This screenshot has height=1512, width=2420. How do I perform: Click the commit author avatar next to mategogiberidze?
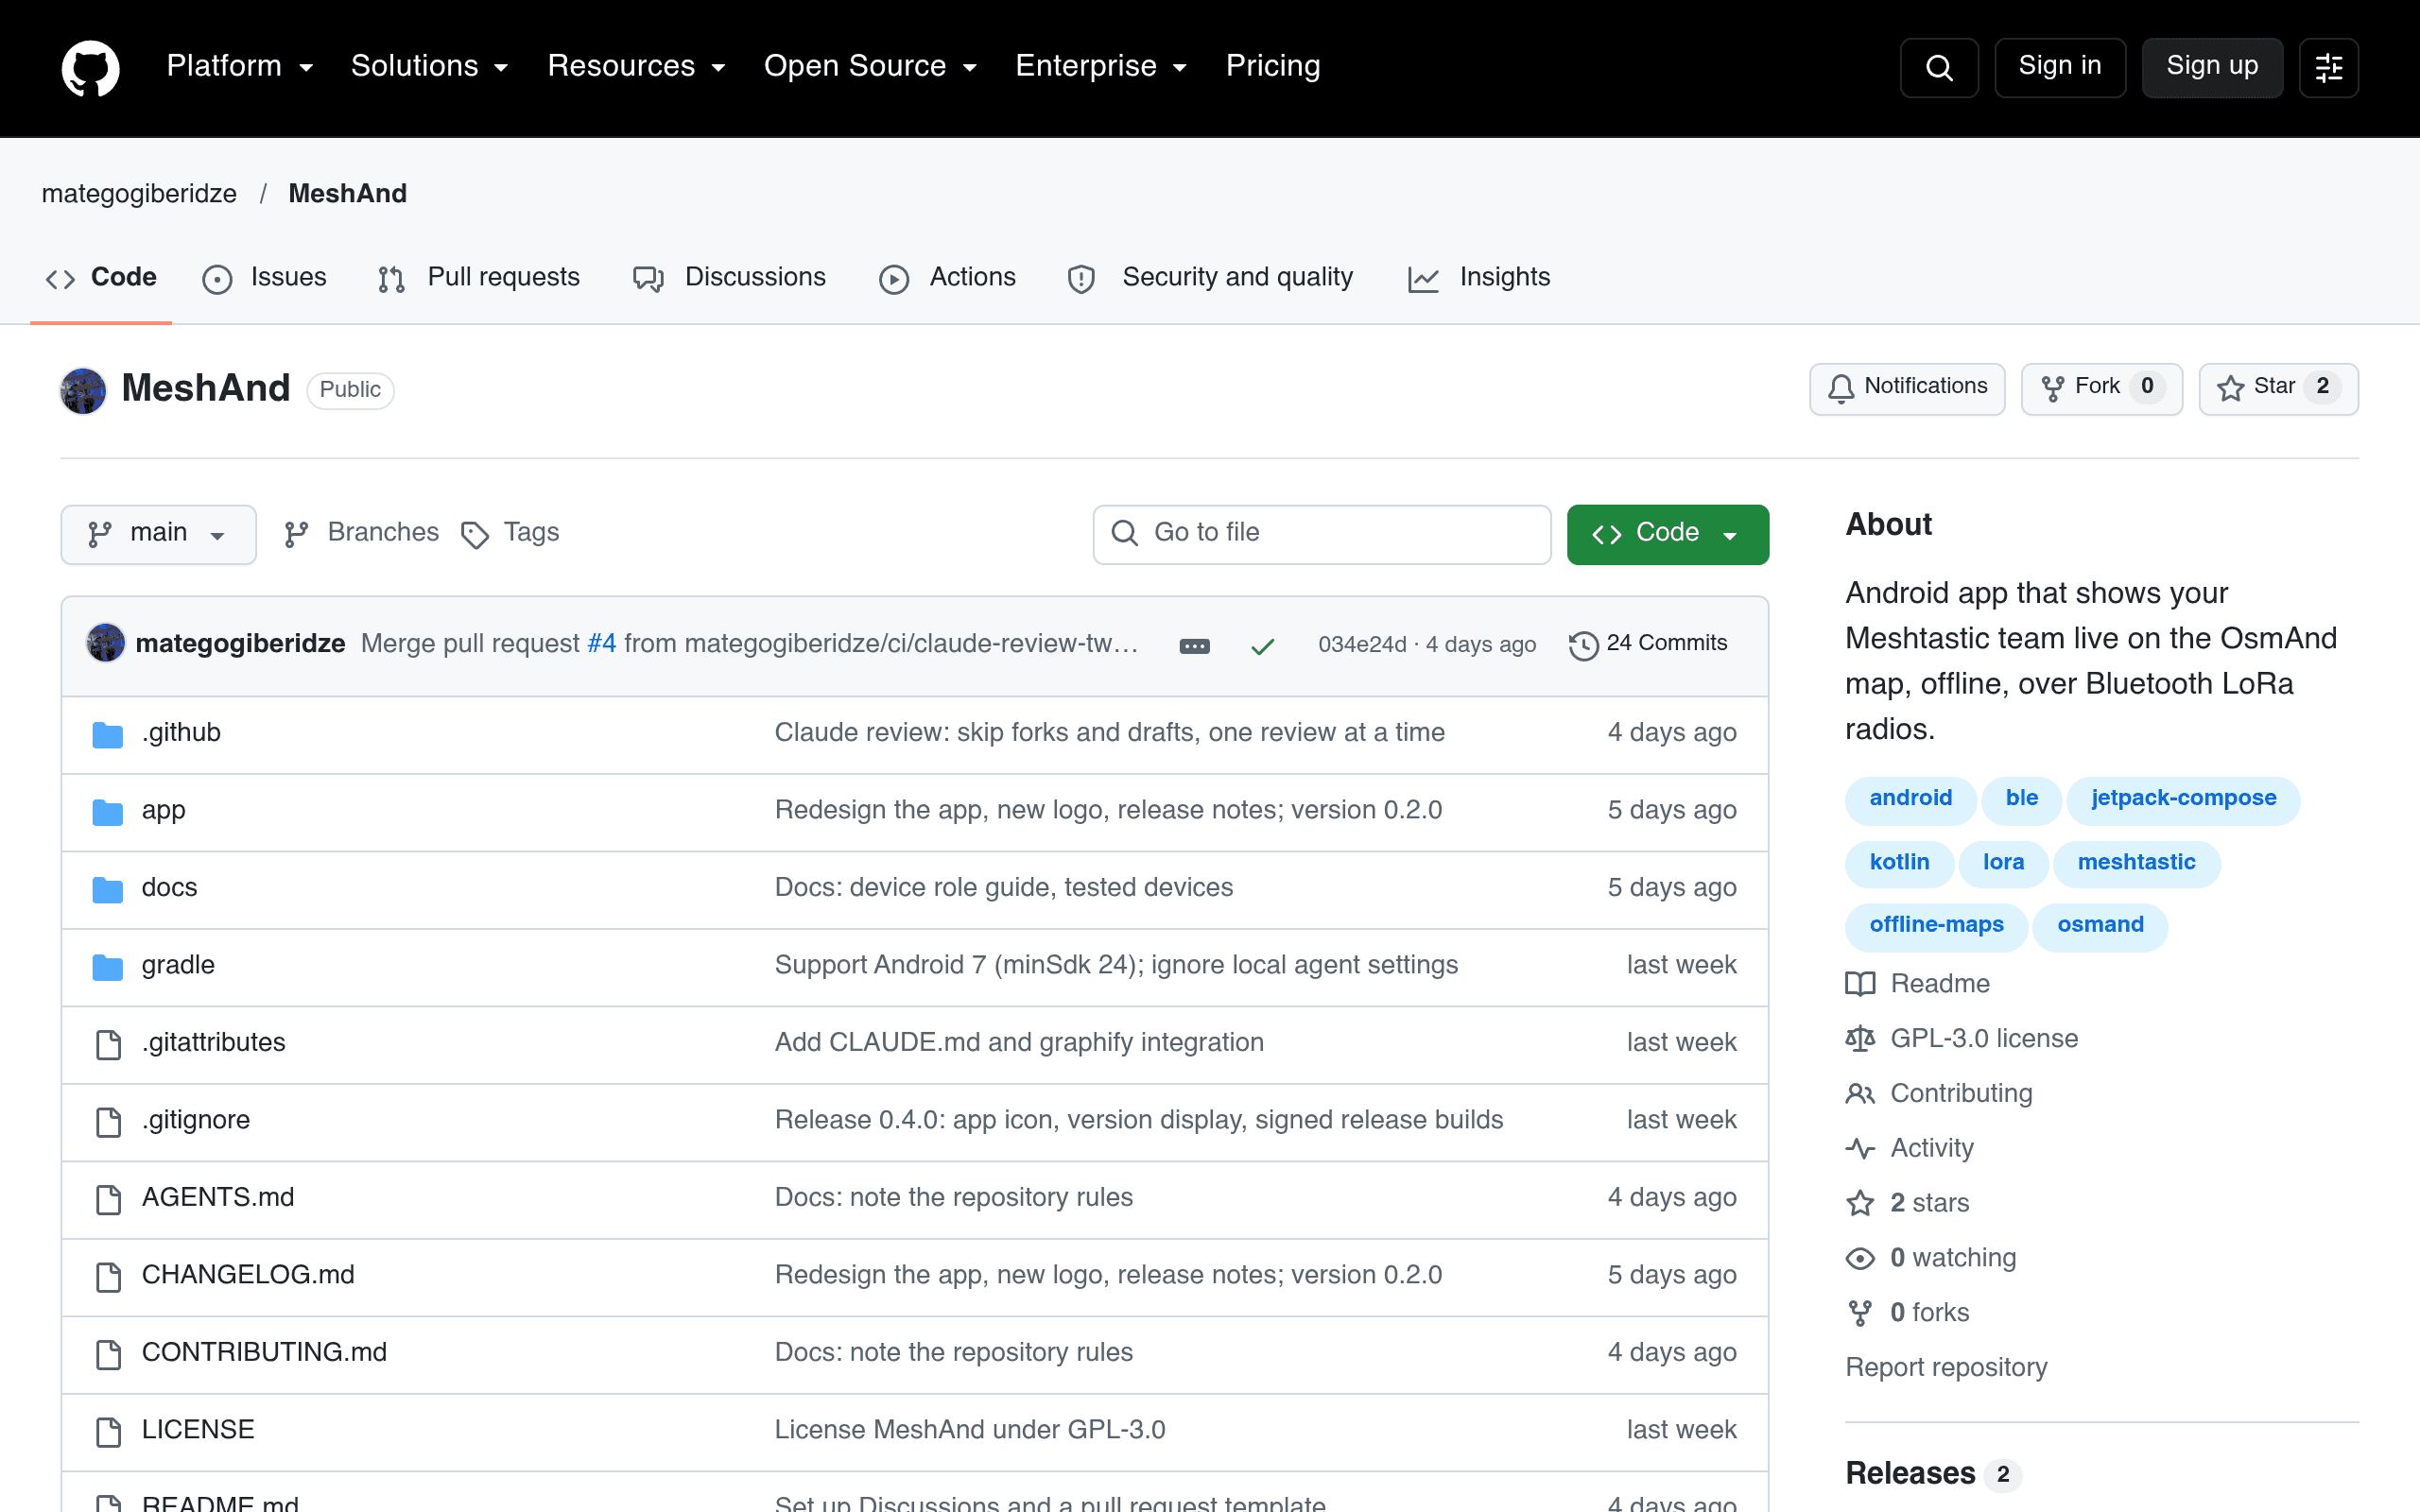coord(106,643)
